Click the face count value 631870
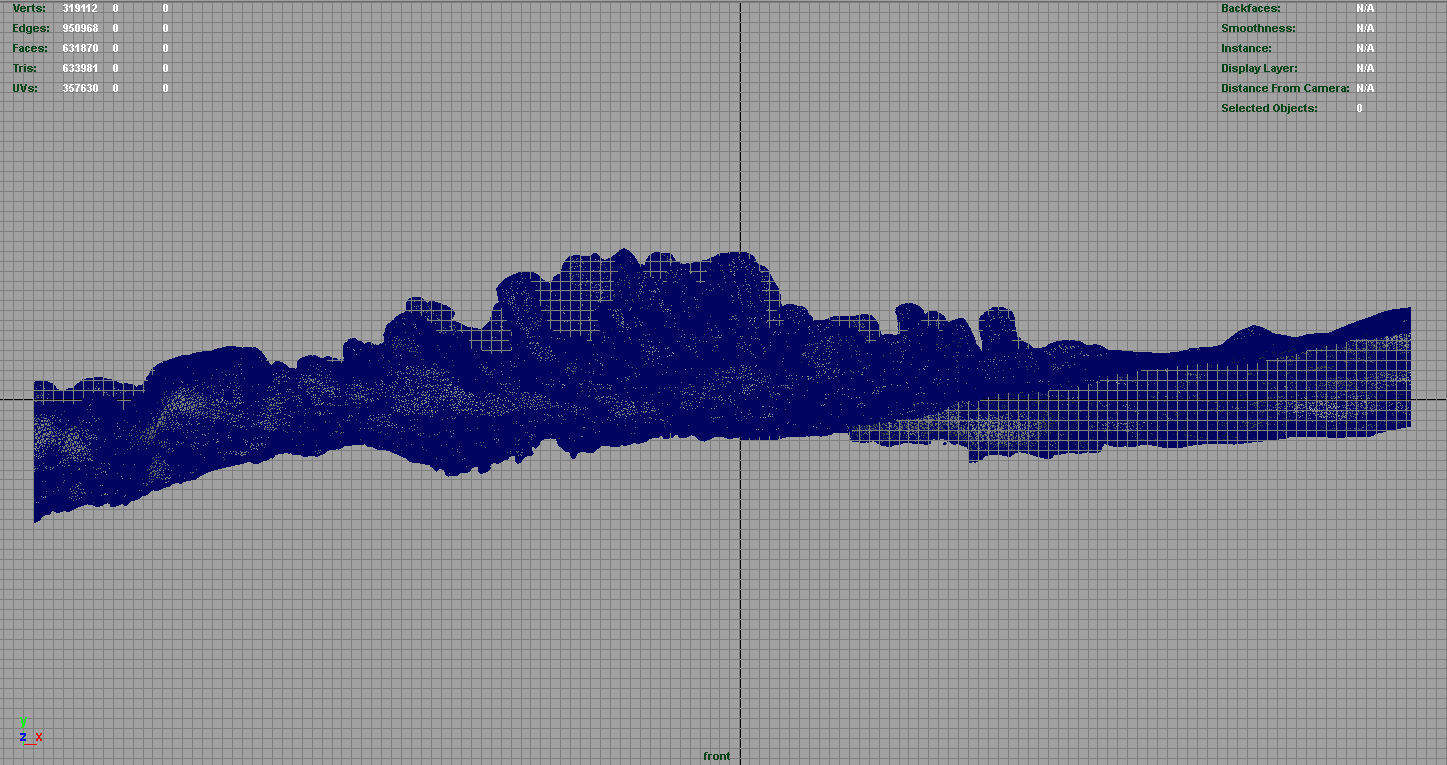Screen dimensions: 1447x765 80,48
